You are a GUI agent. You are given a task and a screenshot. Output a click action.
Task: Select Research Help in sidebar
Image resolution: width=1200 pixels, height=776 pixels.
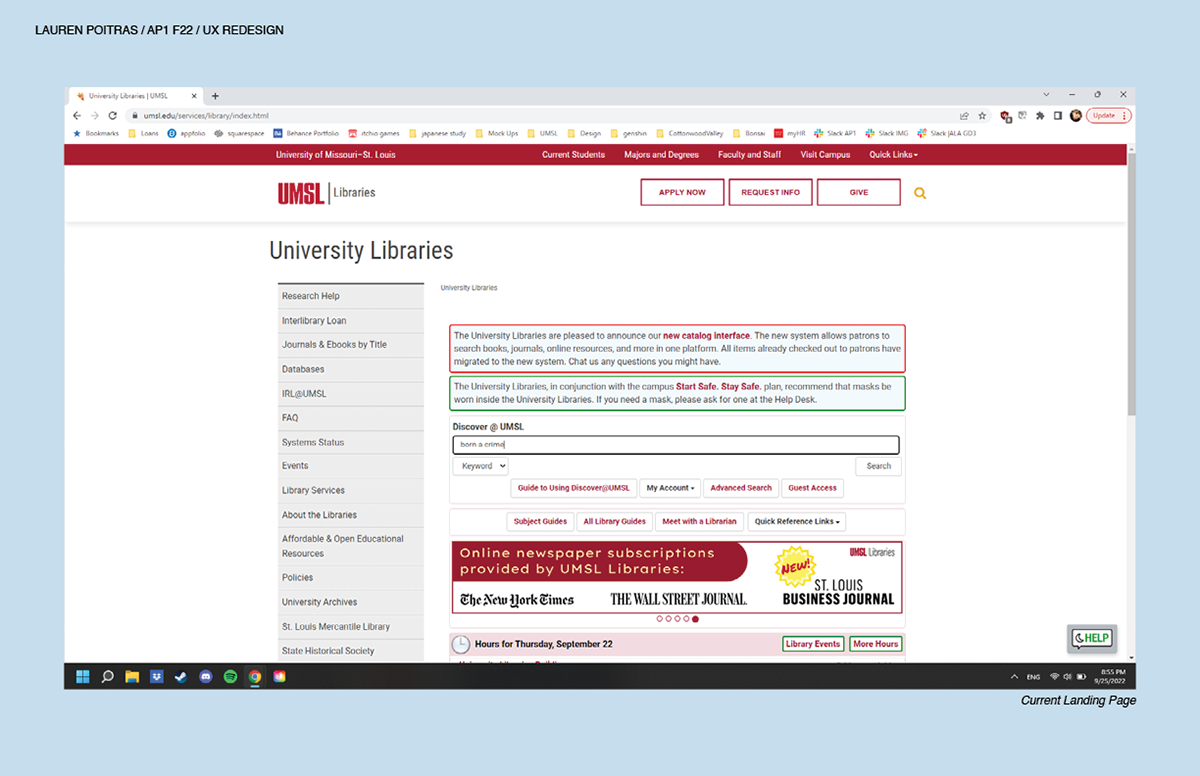[351, 296]
